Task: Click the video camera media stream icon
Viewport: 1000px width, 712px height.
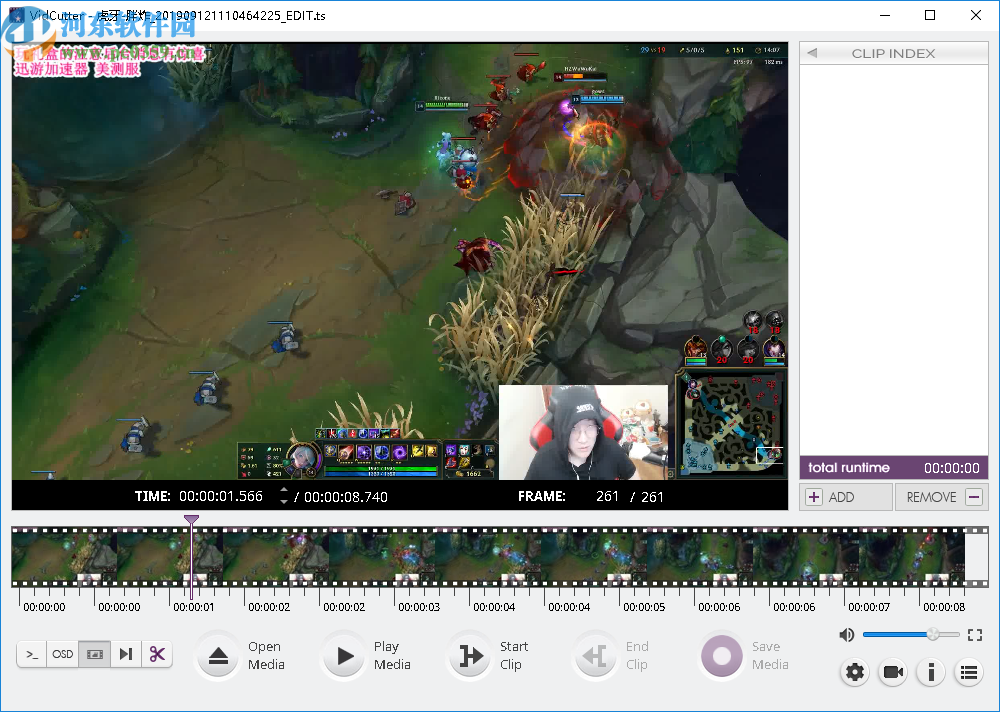Action: pyautogui.click(x=893, y=672)
